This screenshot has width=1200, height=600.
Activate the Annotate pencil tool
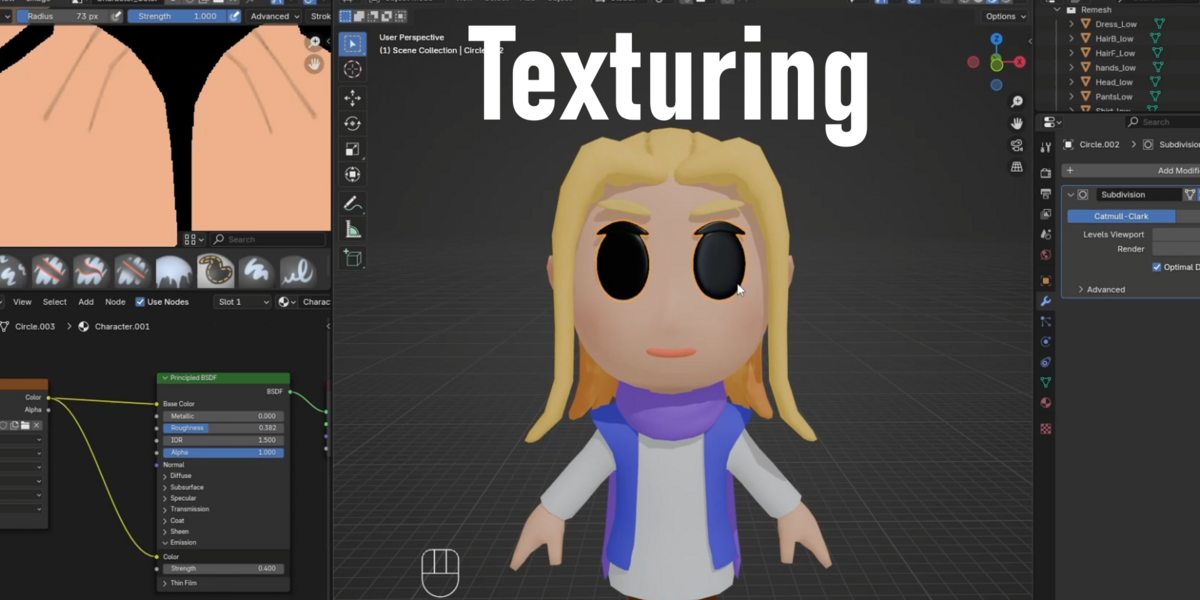352,204
